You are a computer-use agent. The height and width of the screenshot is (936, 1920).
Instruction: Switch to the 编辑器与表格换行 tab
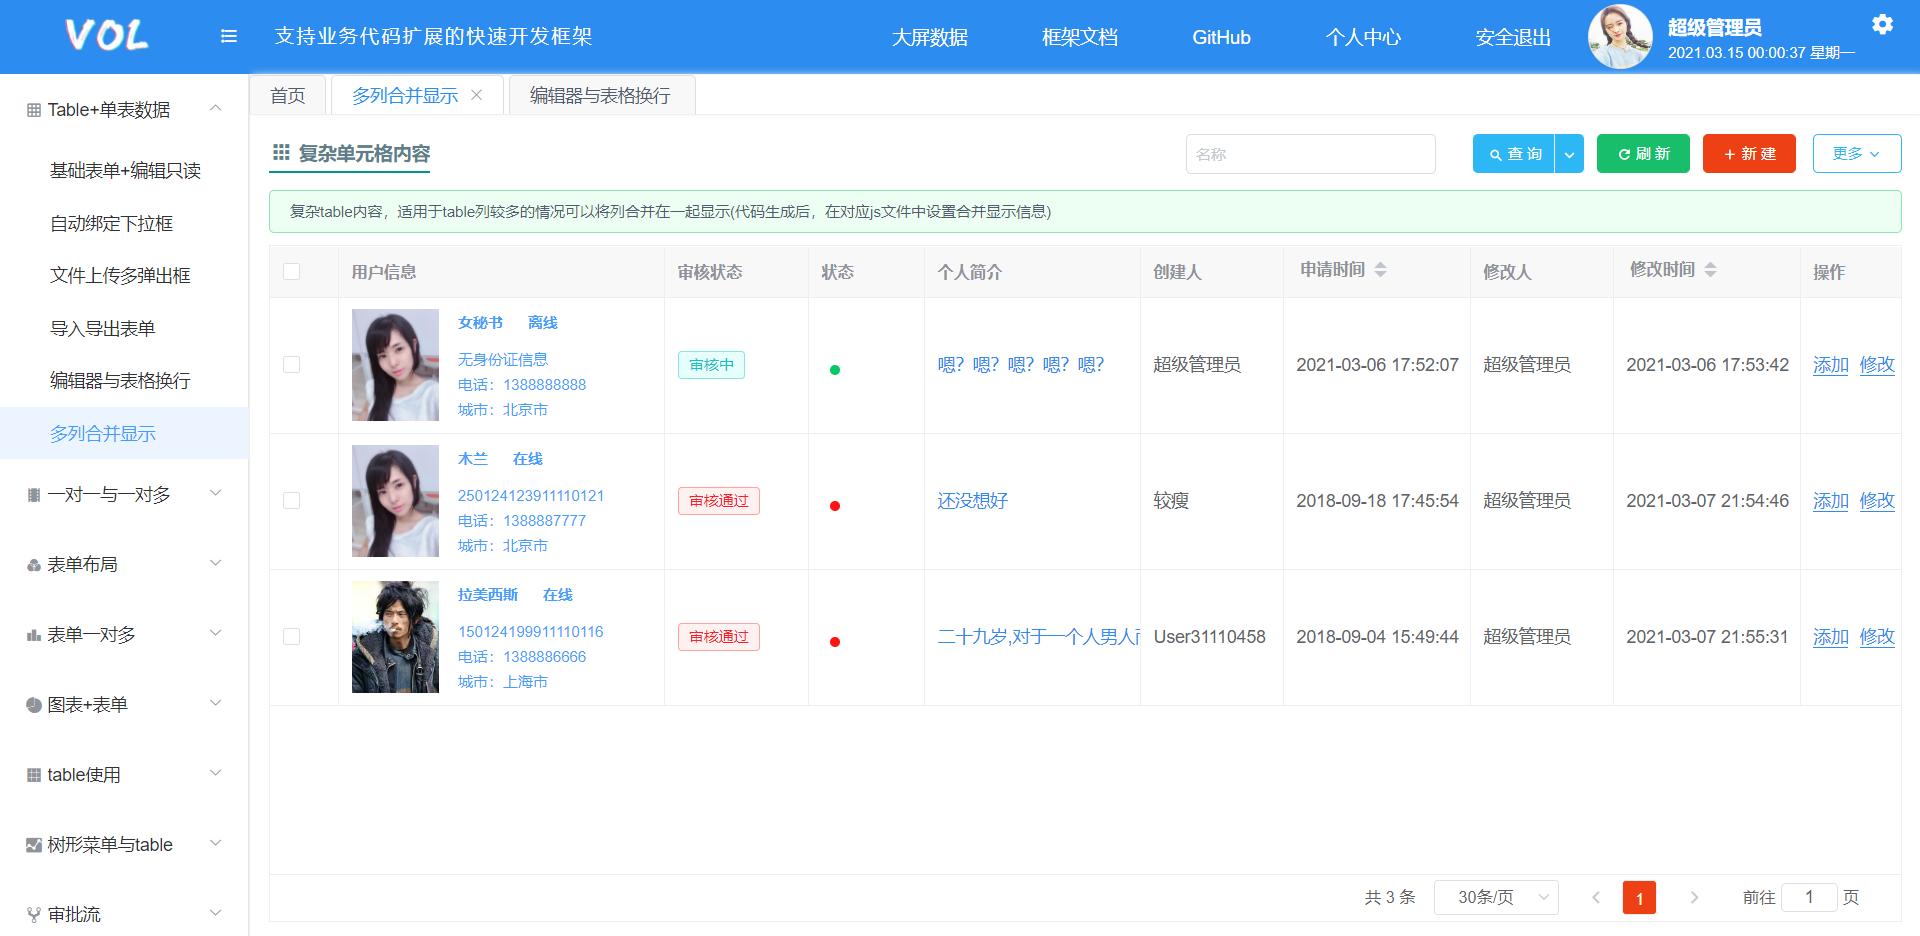click(x=600, y=94)
